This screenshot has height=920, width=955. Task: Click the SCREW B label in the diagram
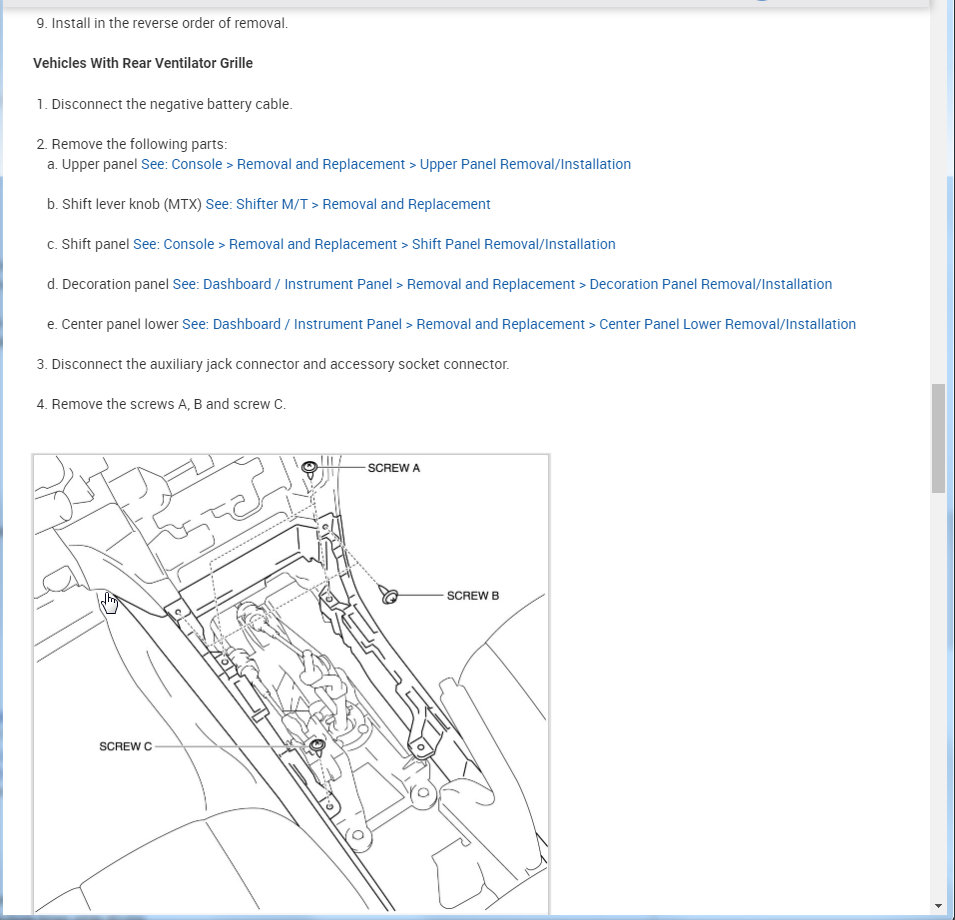point(473,596)
